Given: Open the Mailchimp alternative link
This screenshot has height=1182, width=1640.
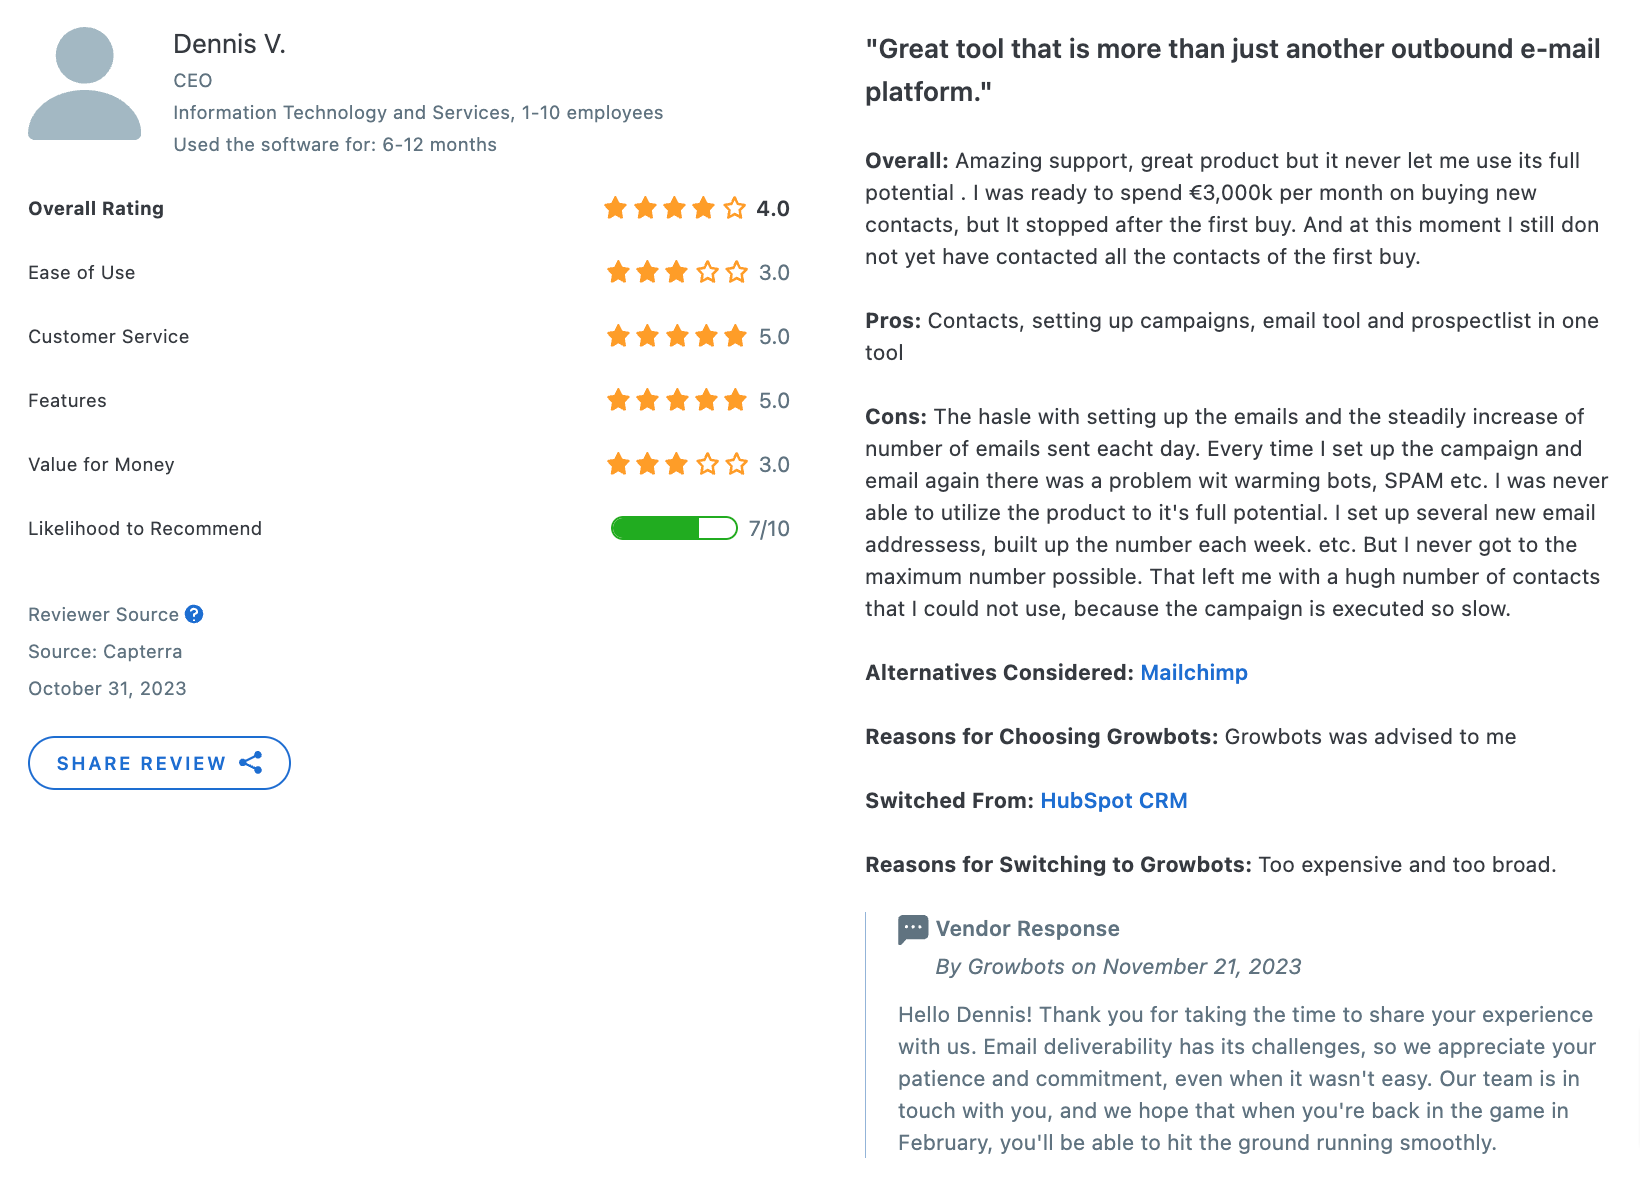Looking at the screenshot, I should click(1194, 673).
